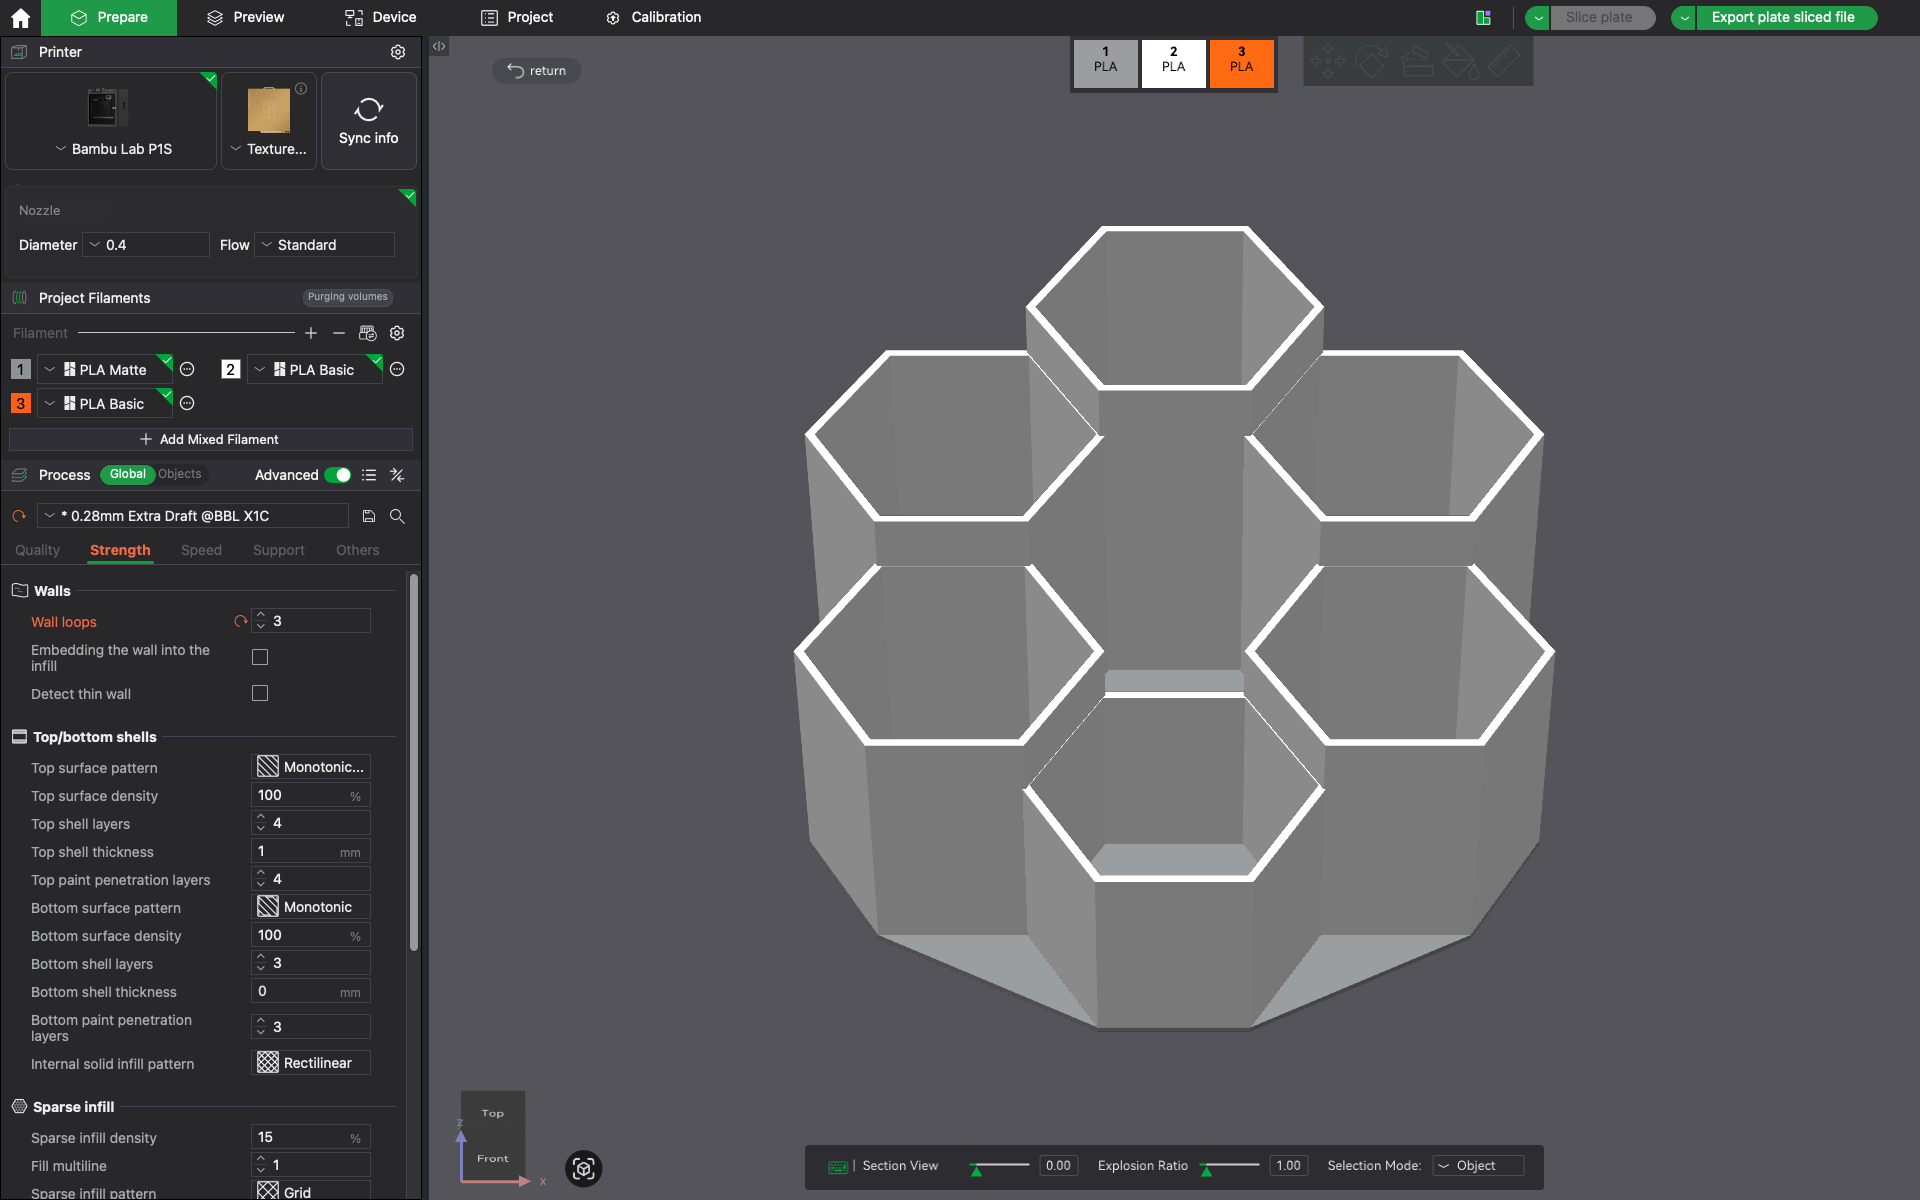1920x1200 pixels.
Task: Click Export plate sliced file
Action: pyautogui.click(x=1785, y=18)
